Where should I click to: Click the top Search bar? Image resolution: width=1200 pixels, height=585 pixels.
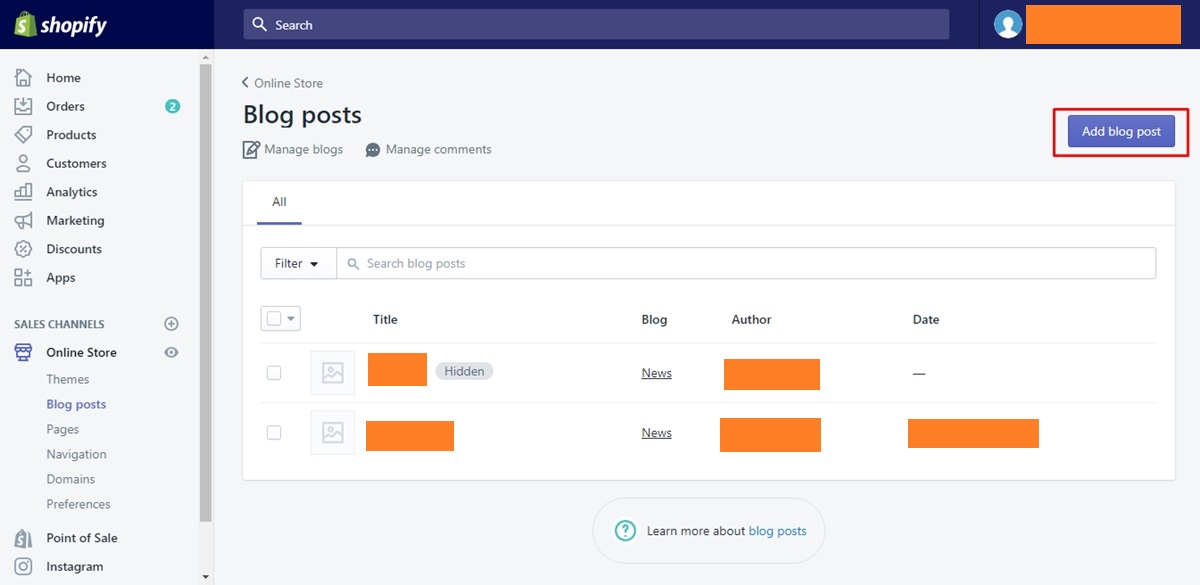[596, 25]
